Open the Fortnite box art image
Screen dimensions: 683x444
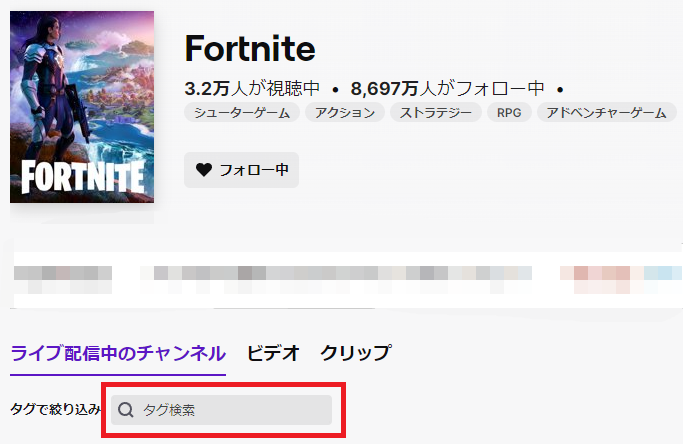[82, 107]
